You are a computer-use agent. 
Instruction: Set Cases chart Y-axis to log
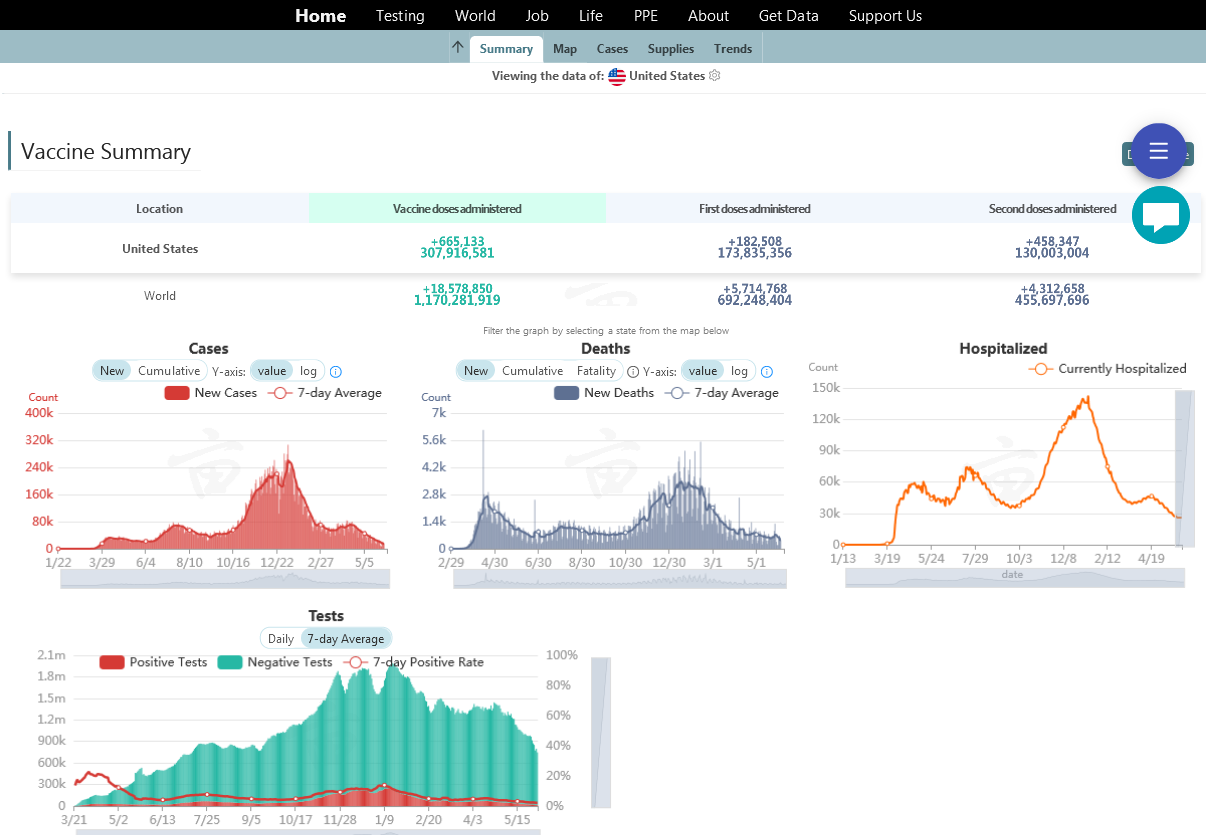[x=308, y=371]
